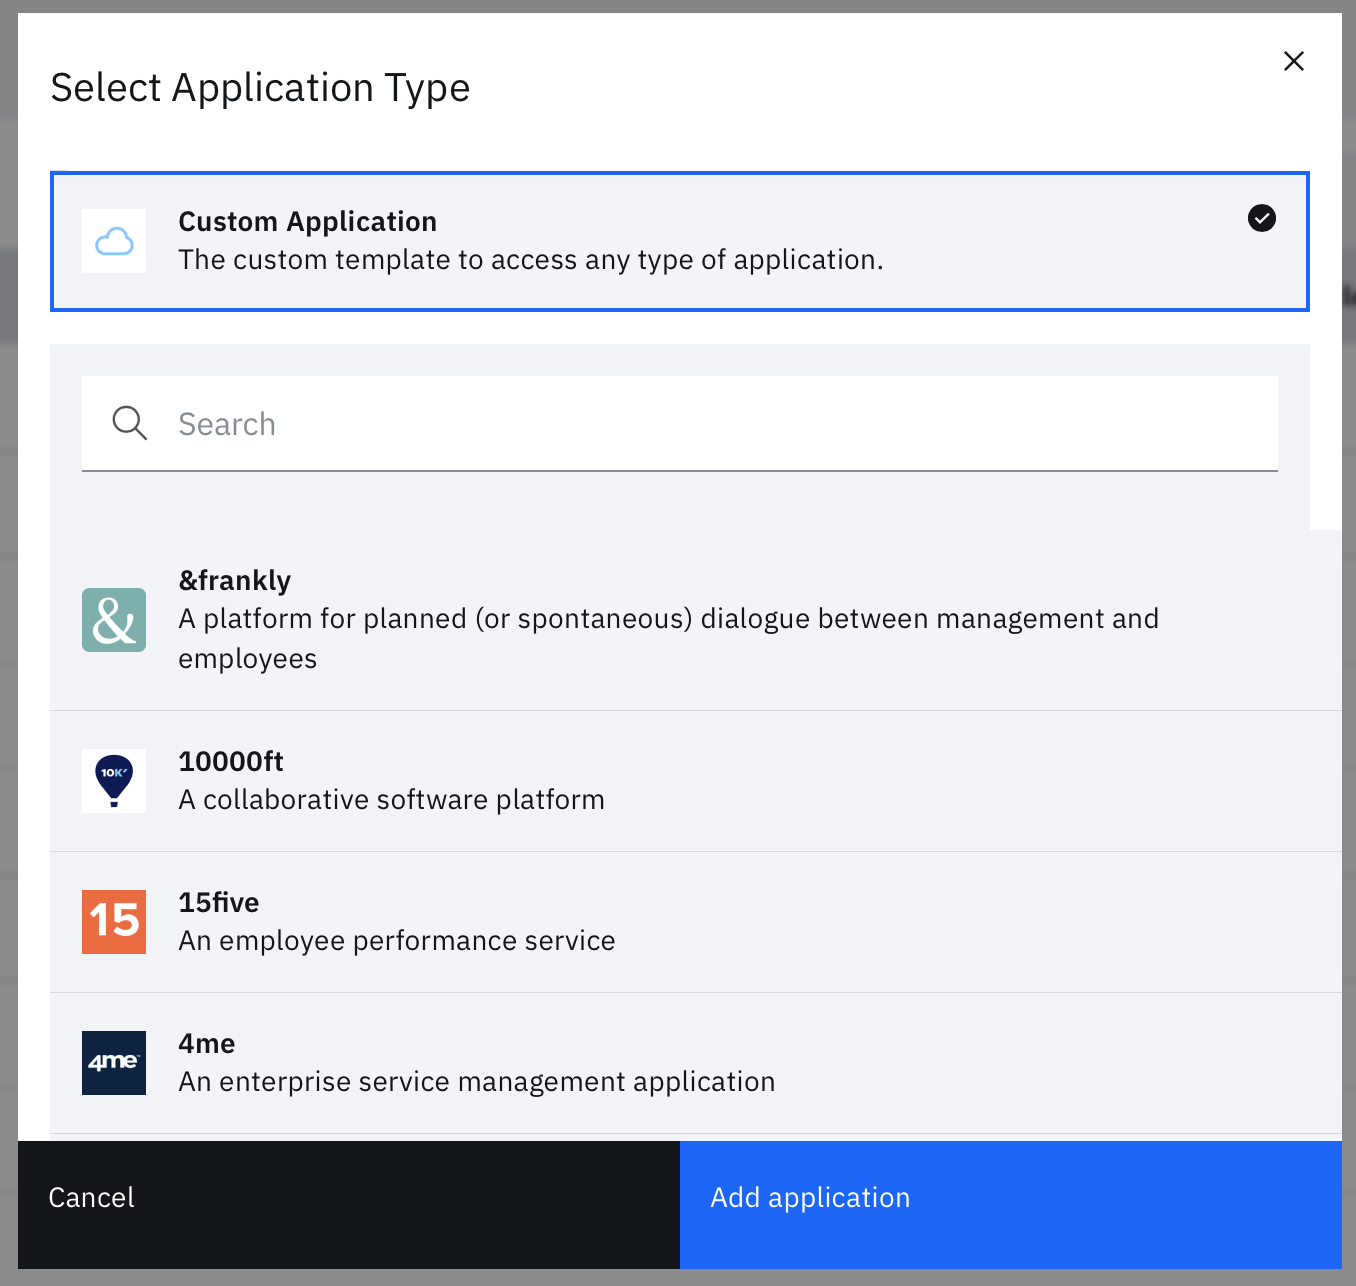Screen dimensions: 1356x1286
Task: Click the 15five orange logo
Action: tap(114, 922)
